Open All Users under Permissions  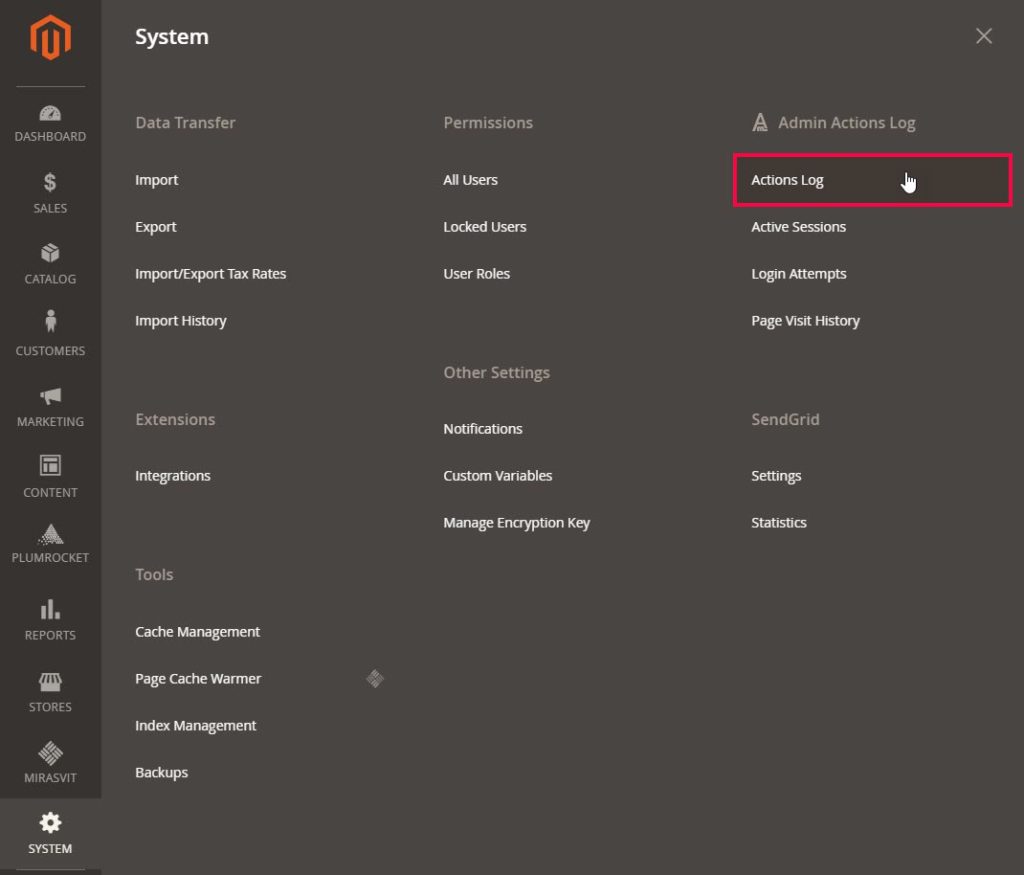click(471, 180)
